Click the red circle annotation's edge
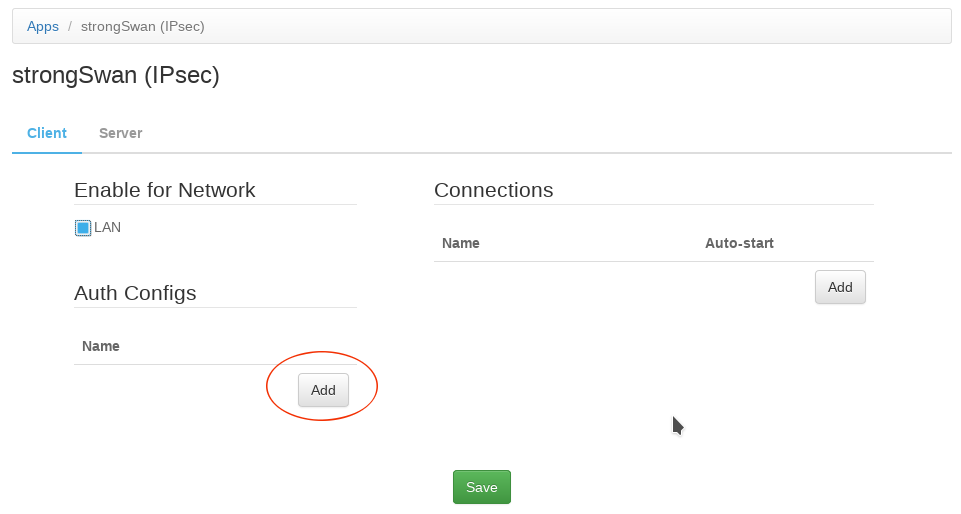The height and width of the screenshot is (514, 961). pyautogui.click(x=267, y=387)
